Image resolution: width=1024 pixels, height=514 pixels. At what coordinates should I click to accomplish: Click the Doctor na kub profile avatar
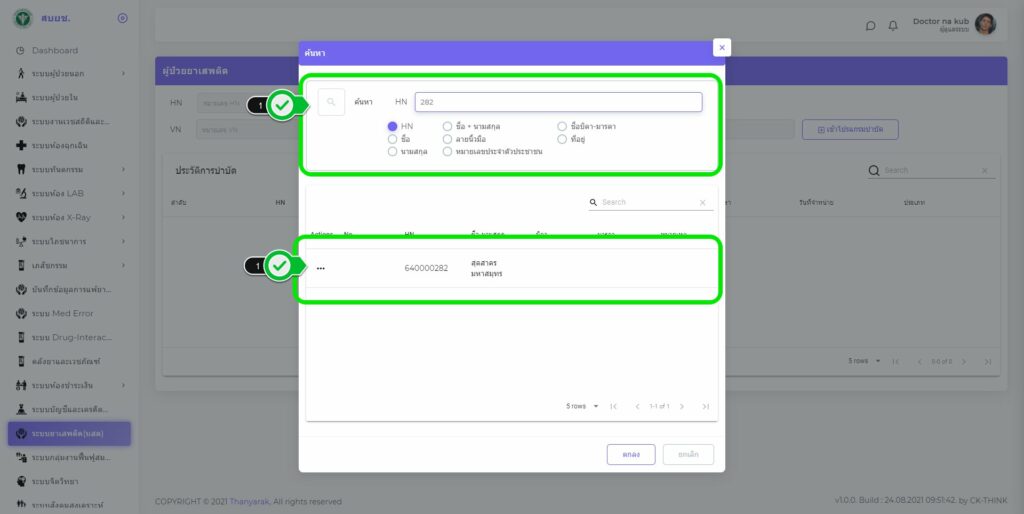pos(985,25)
